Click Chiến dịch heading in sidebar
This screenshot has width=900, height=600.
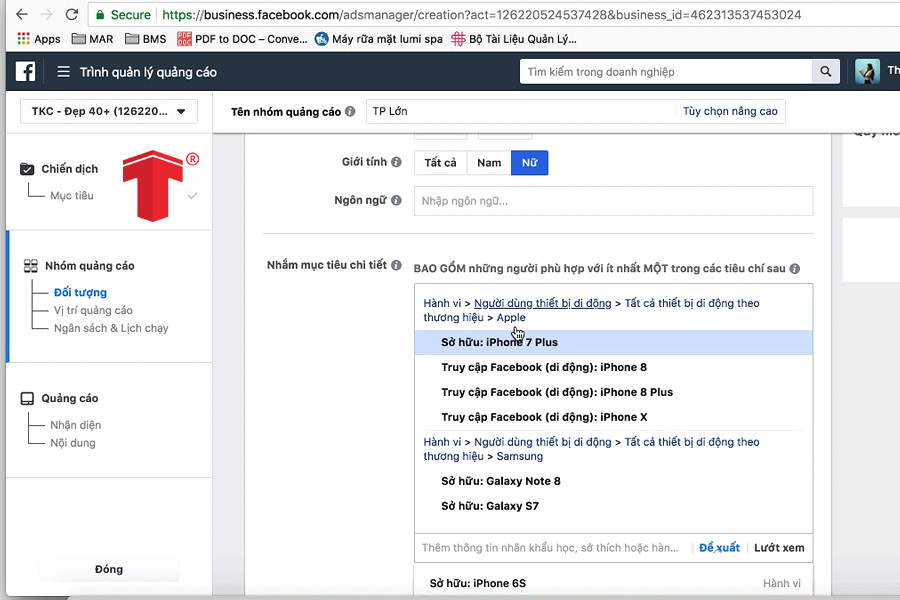tap(69, 169)
